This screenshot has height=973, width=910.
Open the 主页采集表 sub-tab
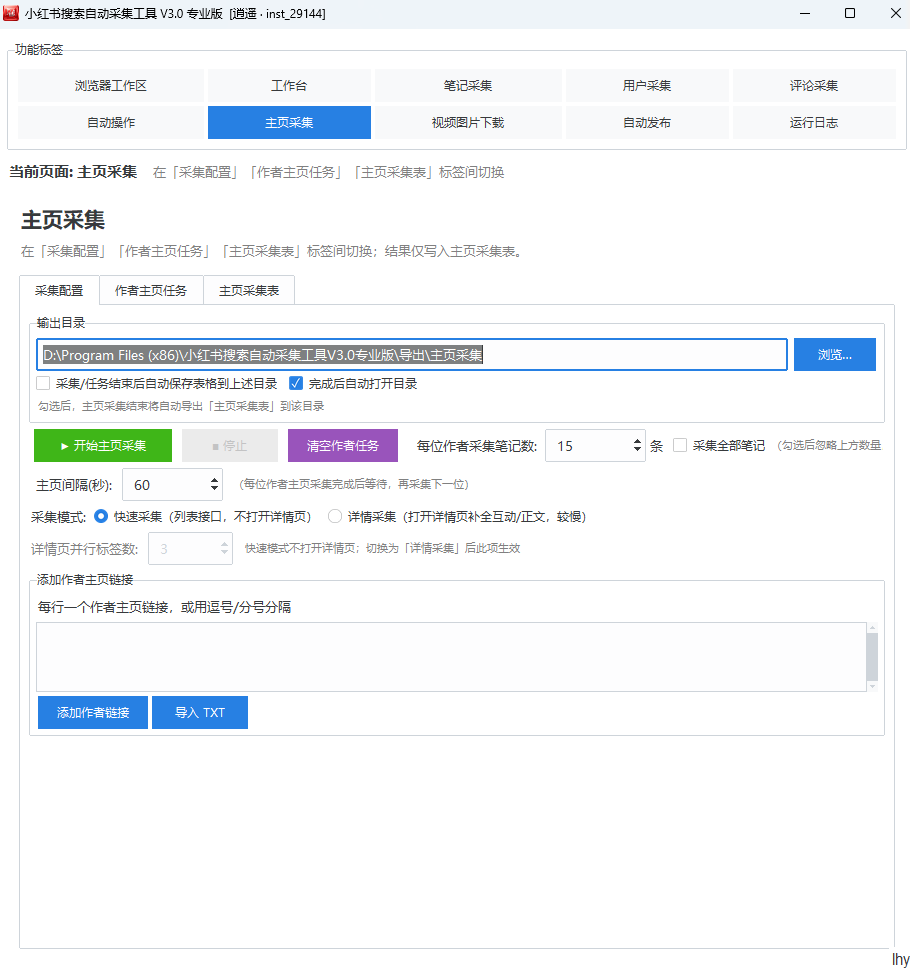coord(249,290)
